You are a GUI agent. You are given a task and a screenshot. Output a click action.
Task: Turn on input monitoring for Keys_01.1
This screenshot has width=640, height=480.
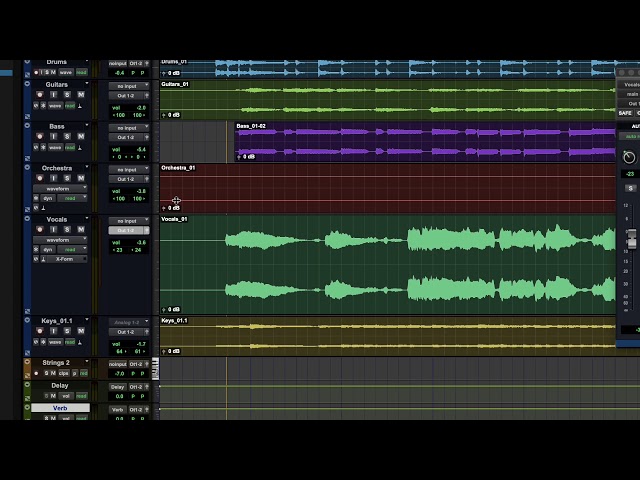click(53, 331)
